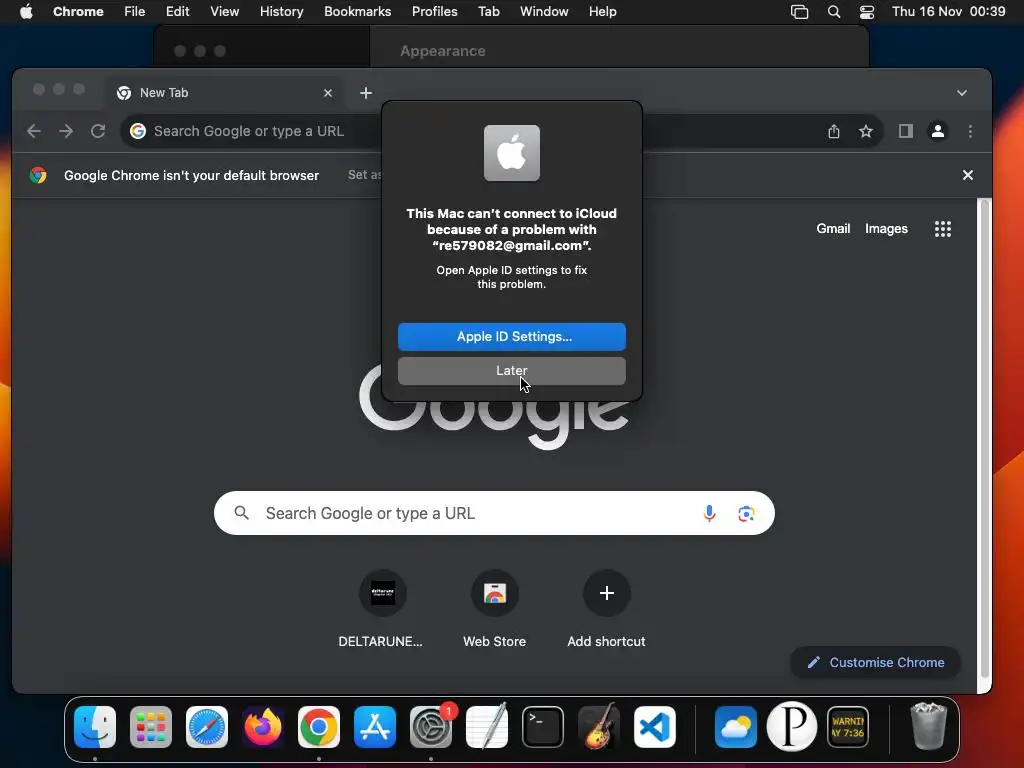This screenshot has width=1024, height=768.
Task: Open the Bookmarks menu
Action: [x=357, y=11]
